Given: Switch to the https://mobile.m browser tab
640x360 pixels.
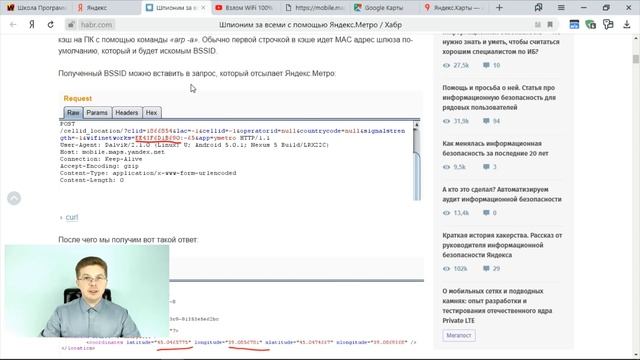Looking at the screenshot, I should (315, 8).
